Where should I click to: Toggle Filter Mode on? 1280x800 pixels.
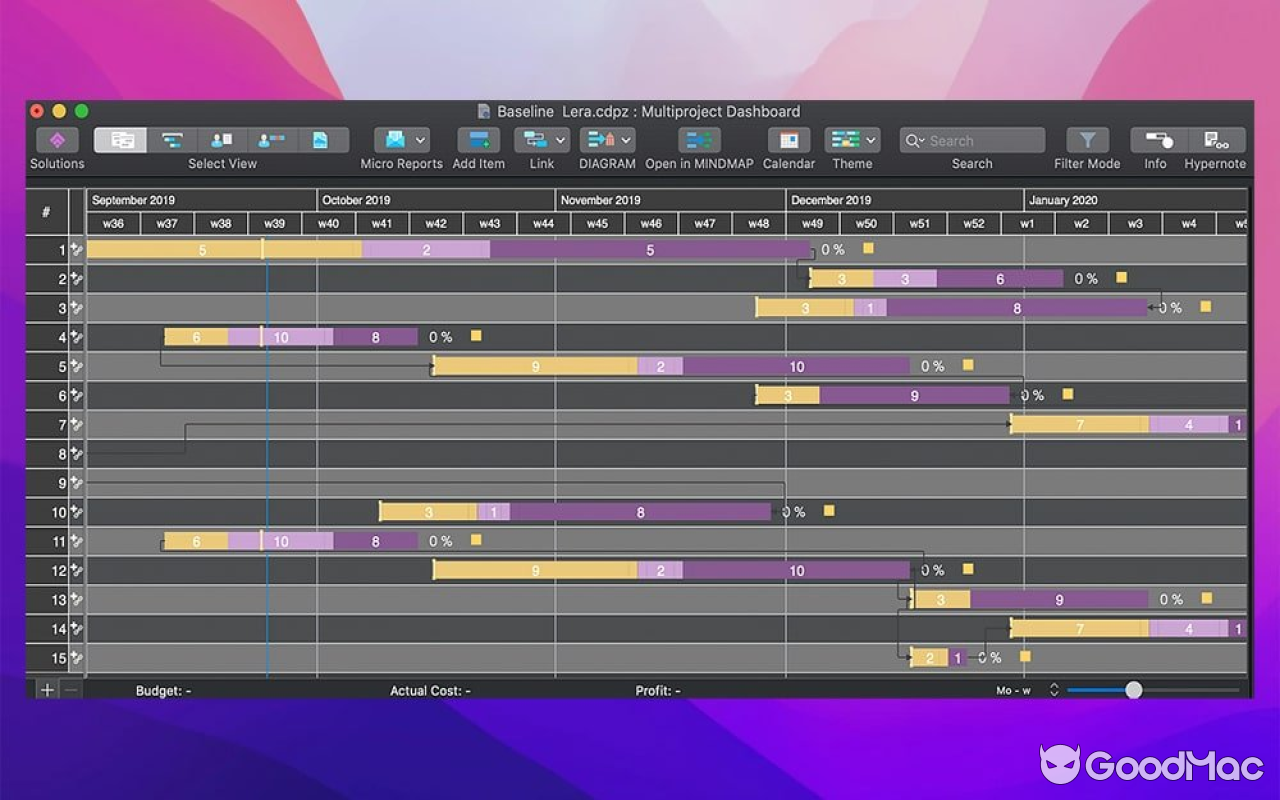(x=1087, y=140)
